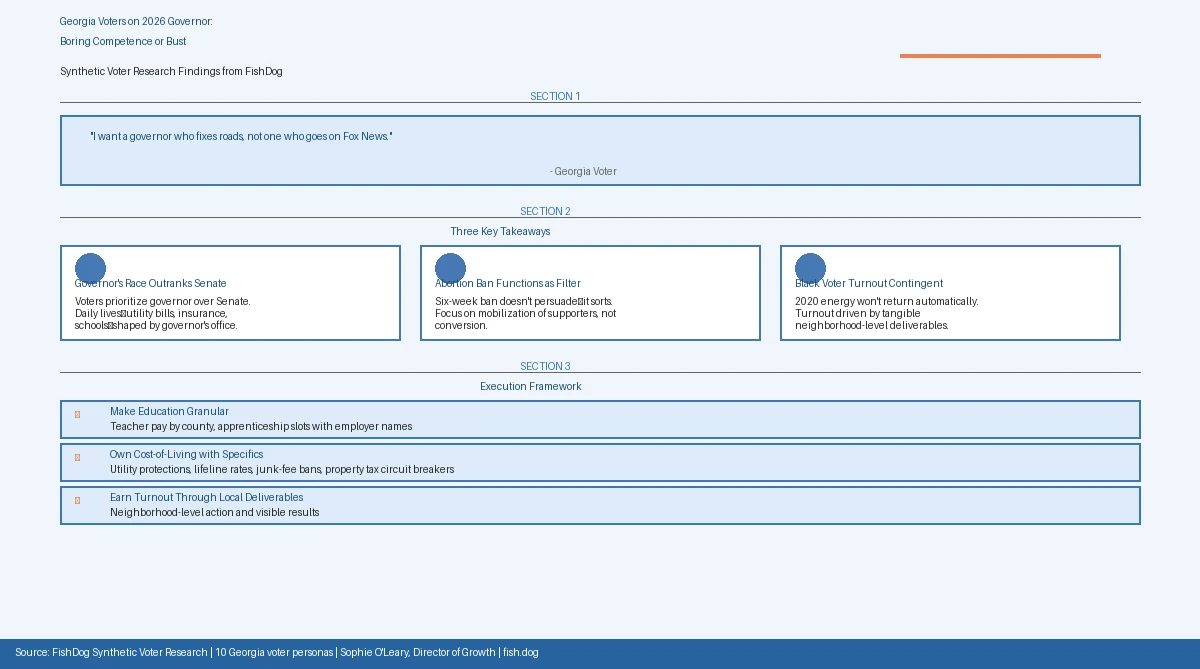Click the small bullet icon beside Make Education Granular
The height and width of the screenshot is (669, 1200).
(77, 414)
